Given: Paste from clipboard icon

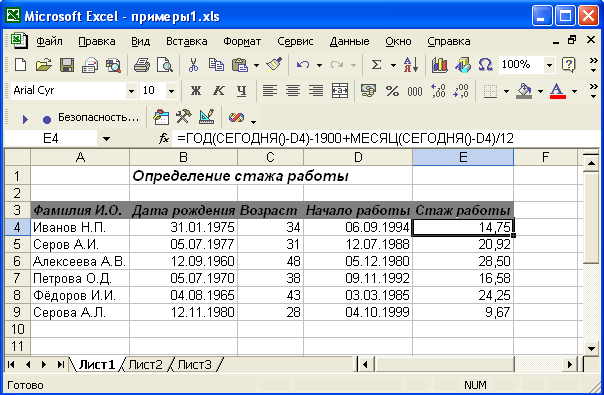Looking at the screenshot, I should 240,65.
